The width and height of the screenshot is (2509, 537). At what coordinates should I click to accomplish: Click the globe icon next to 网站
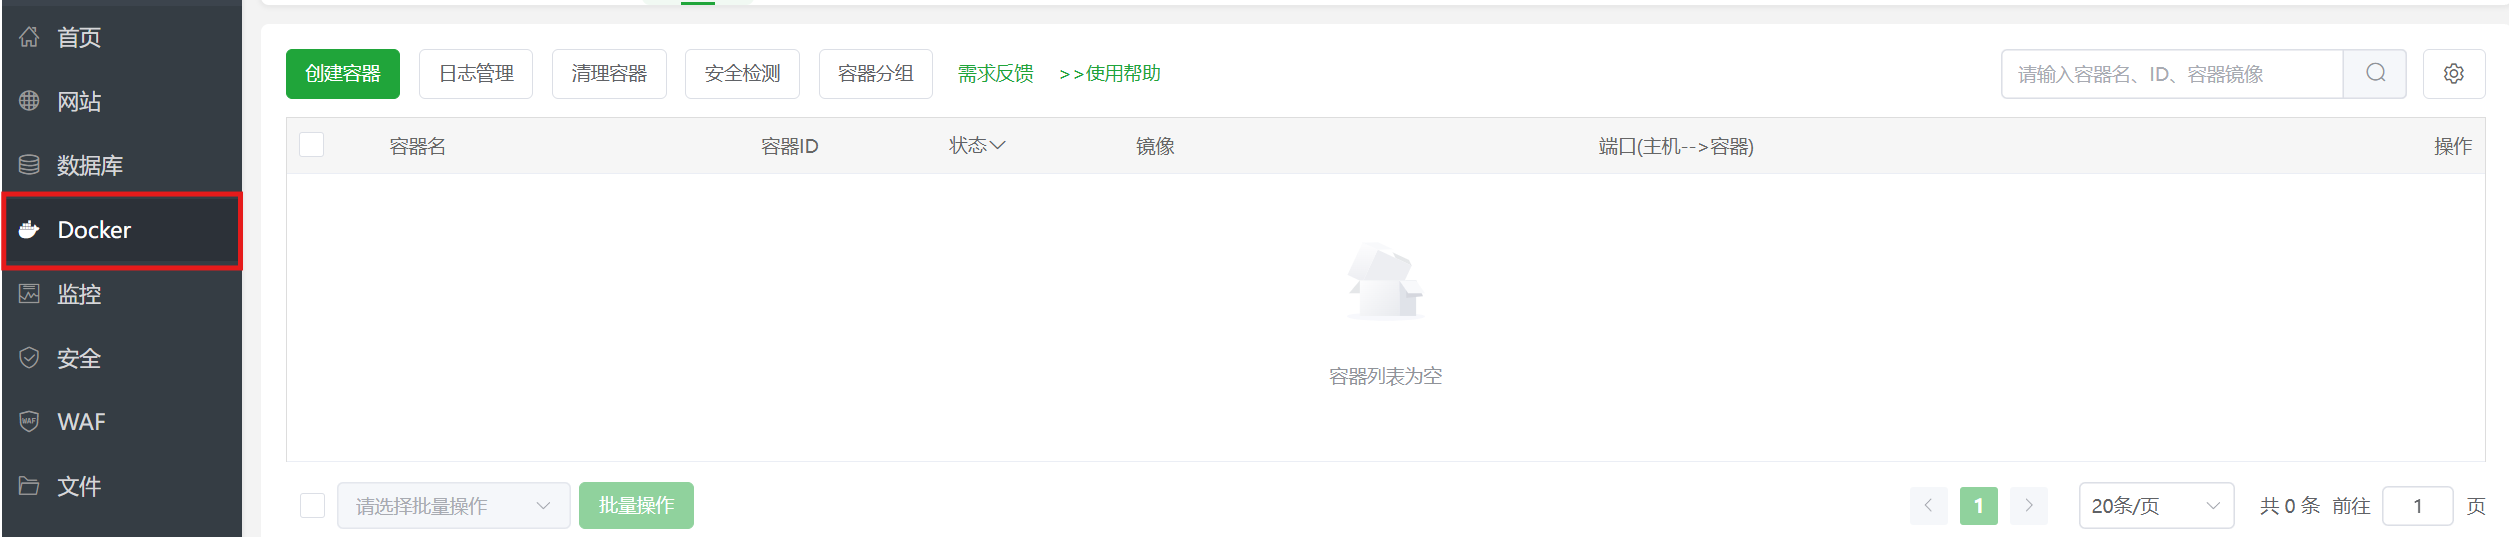coord(29,101)
